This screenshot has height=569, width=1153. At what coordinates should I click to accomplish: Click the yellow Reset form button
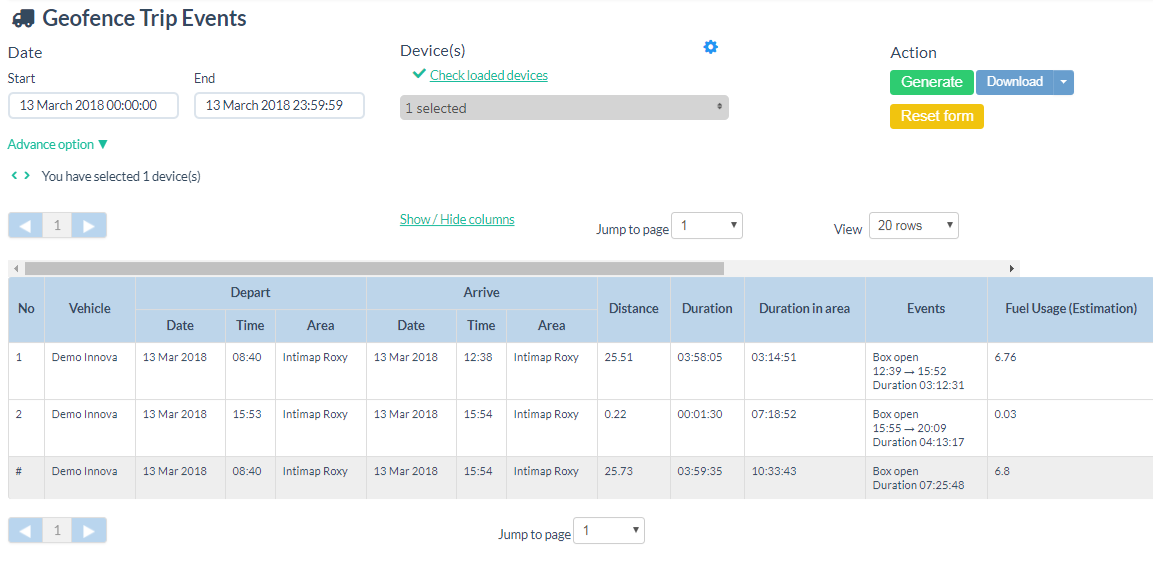point(937,116)
